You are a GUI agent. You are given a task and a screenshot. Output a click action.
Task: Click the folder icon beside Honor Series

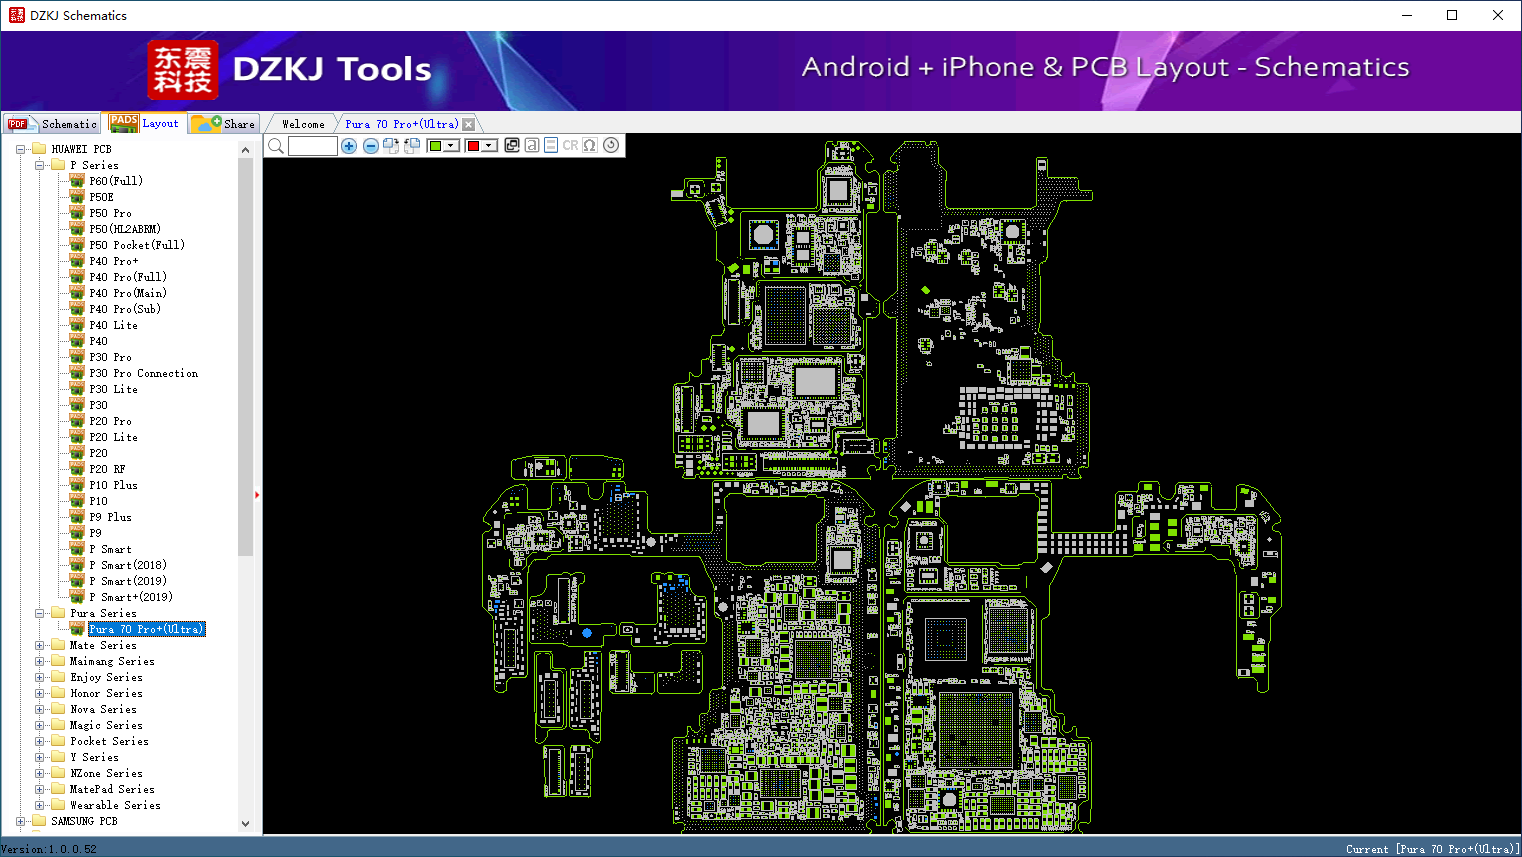(58, 693)
